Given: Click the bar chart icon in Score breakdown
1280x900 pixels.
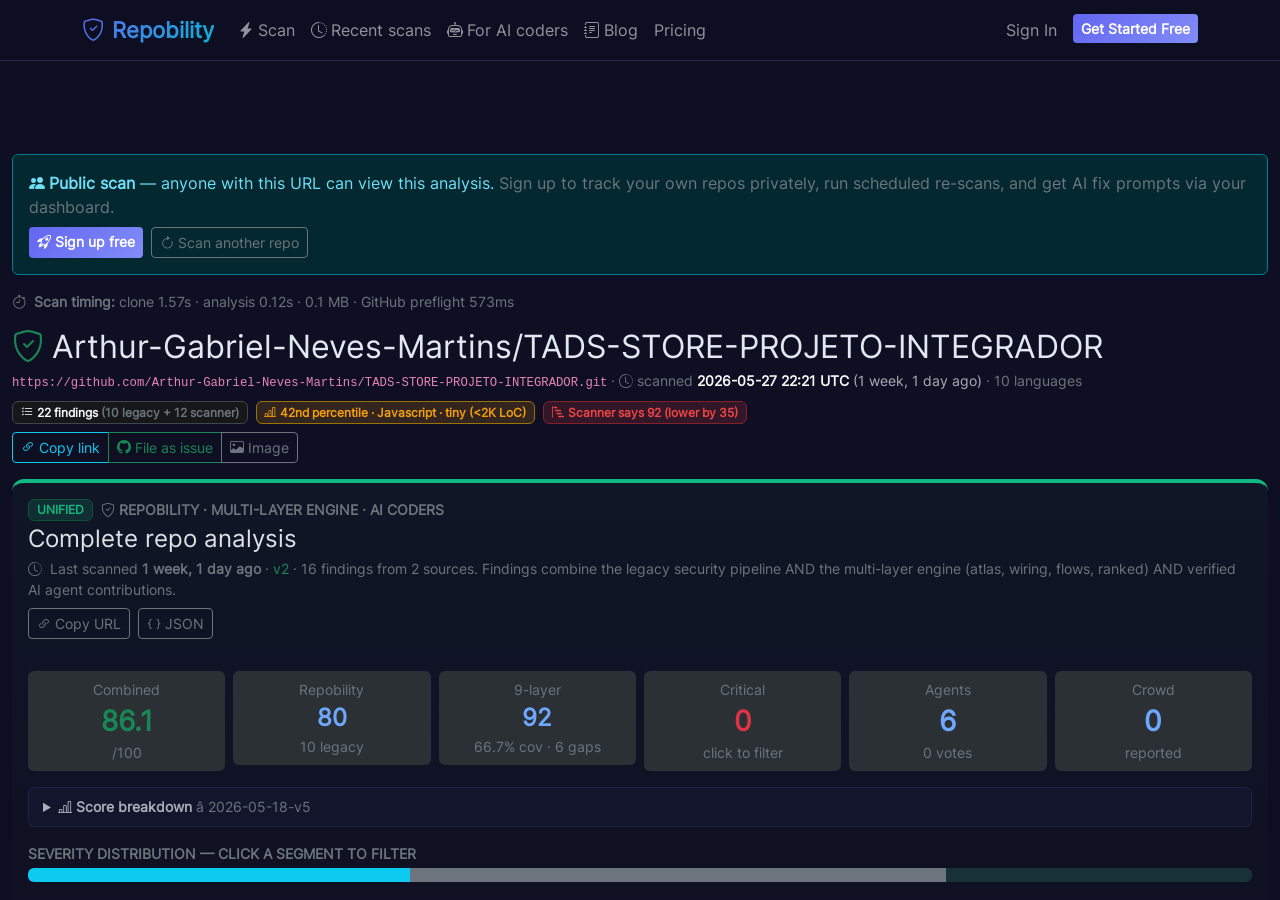Looking at the screenshot, I should [x=65, y=807].
